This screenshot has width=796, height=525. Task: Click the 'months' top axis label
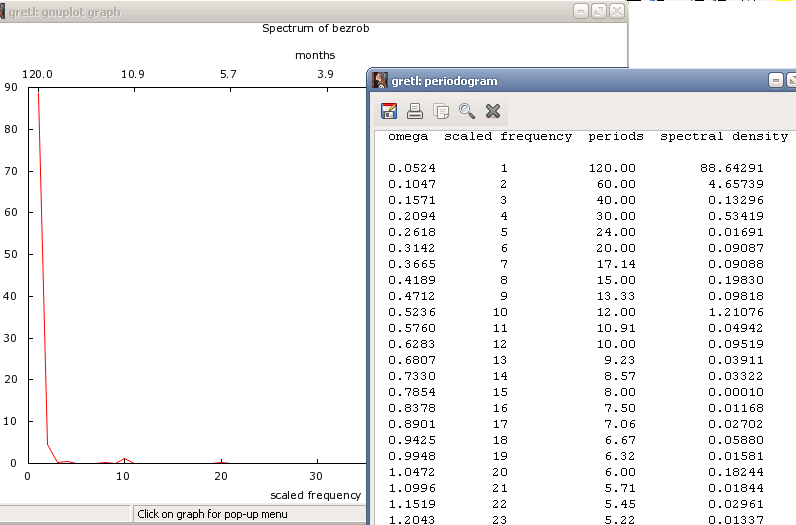tap(315, 55)
